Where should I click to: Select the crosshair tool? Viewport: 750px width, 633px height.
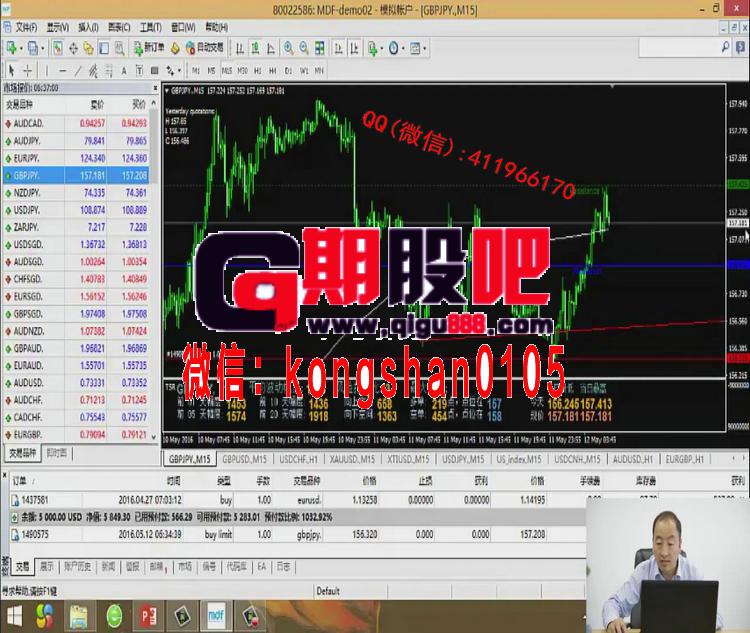[x=27, y=71]
